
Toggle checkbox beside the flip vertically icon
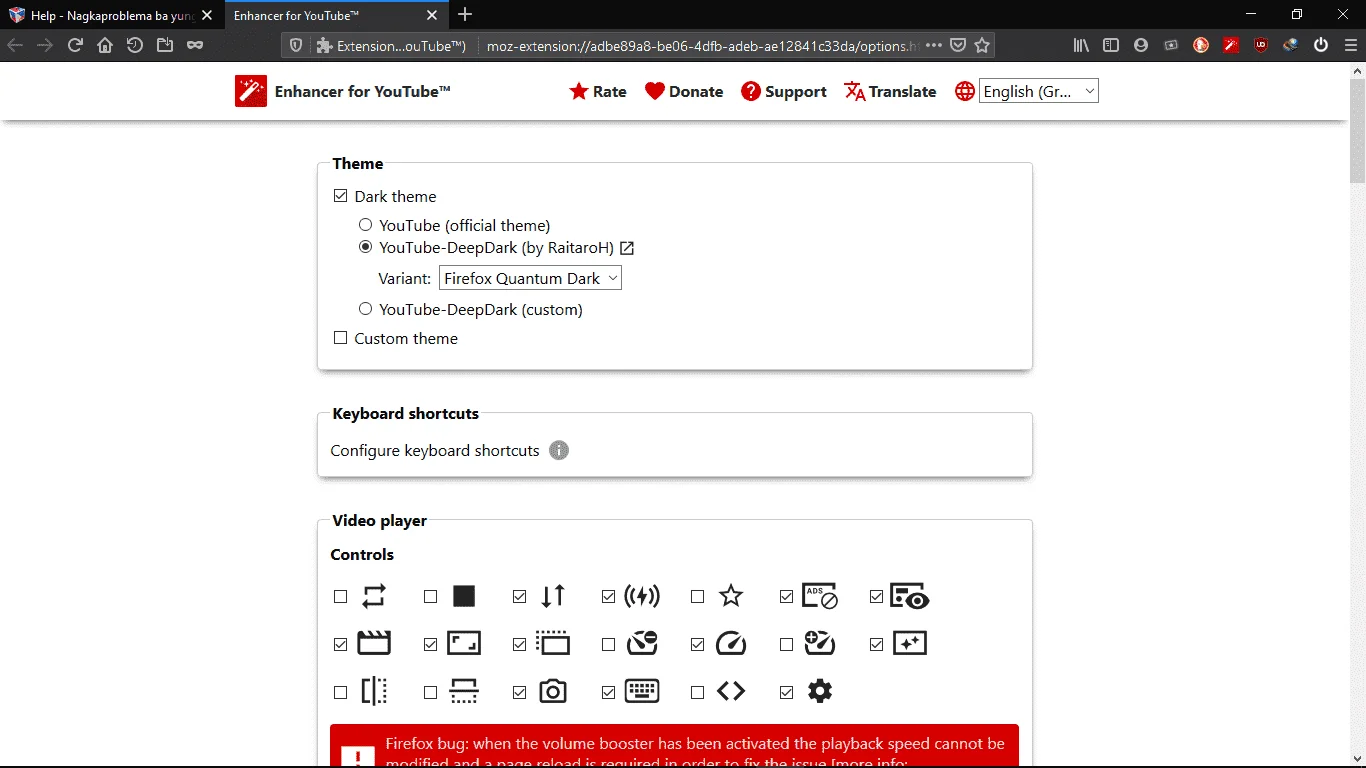click(x=430, y=692)
